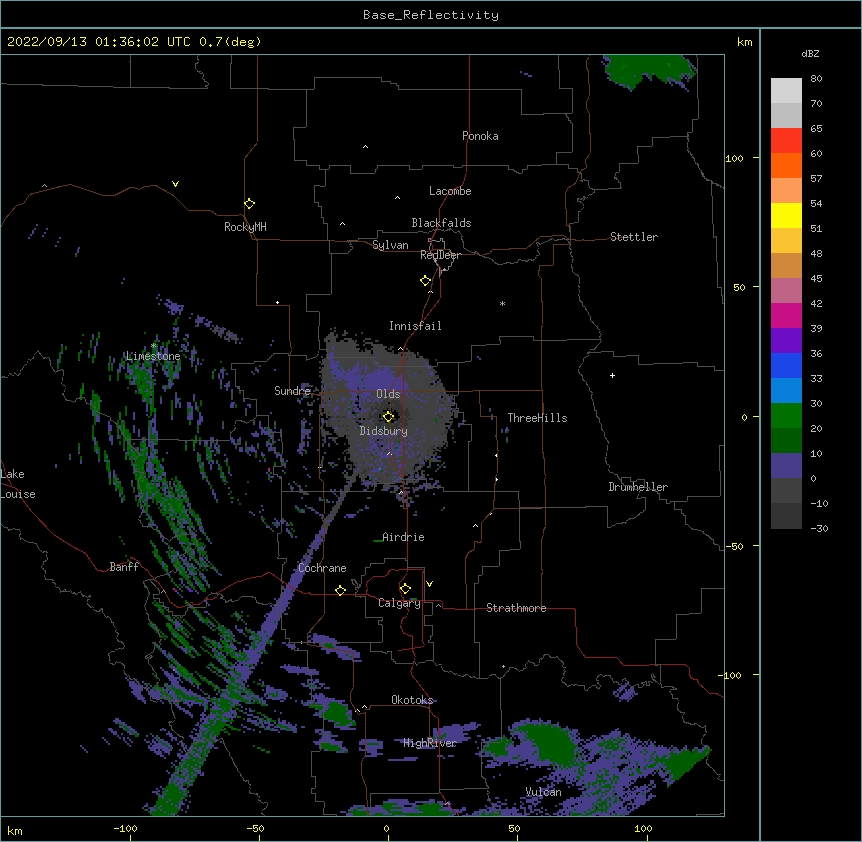Pick the magenta swatch in the dBZ legend

coord(786,315)
